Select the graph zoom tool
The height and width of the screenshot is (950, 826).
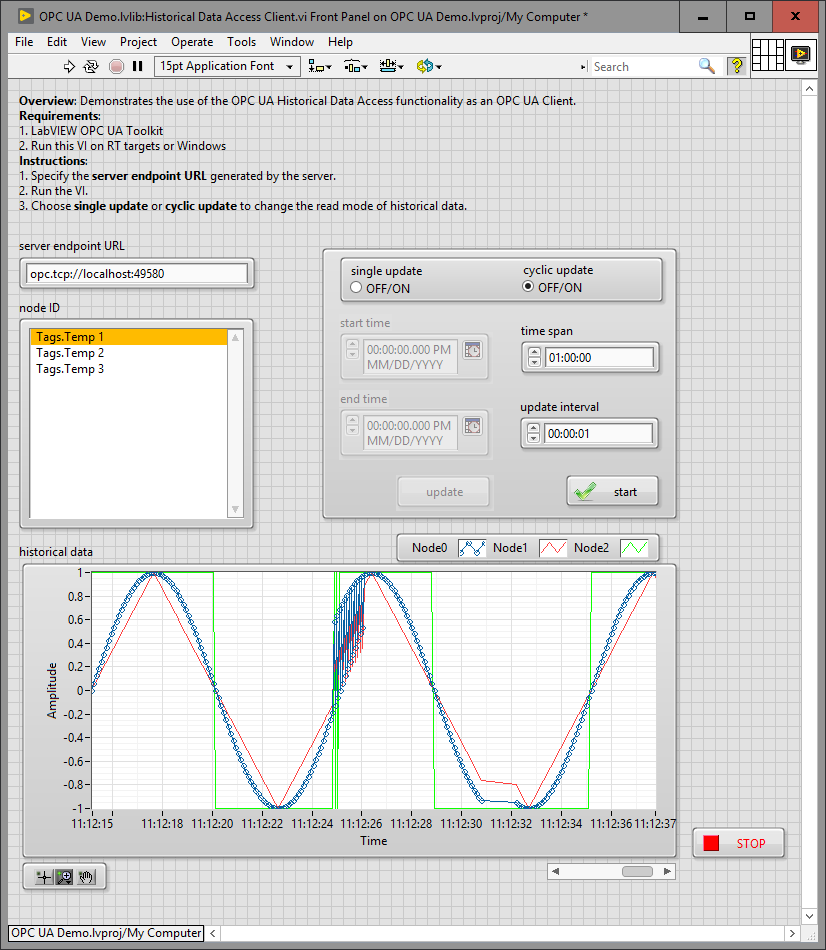tap(64, 877)
